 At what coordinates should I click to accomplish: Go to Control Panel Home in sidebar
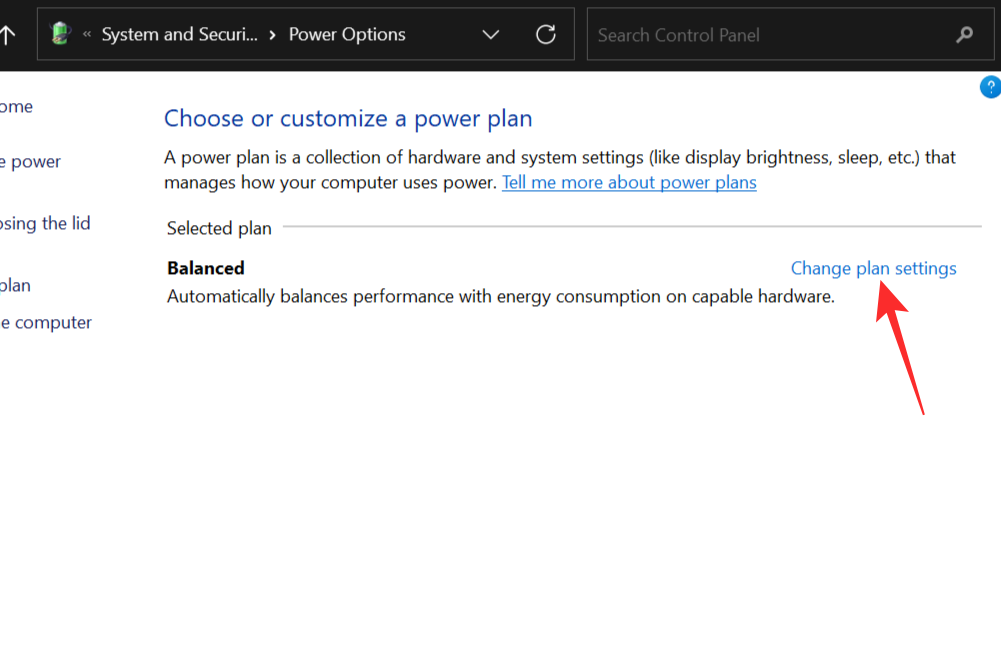click(16, 107)
